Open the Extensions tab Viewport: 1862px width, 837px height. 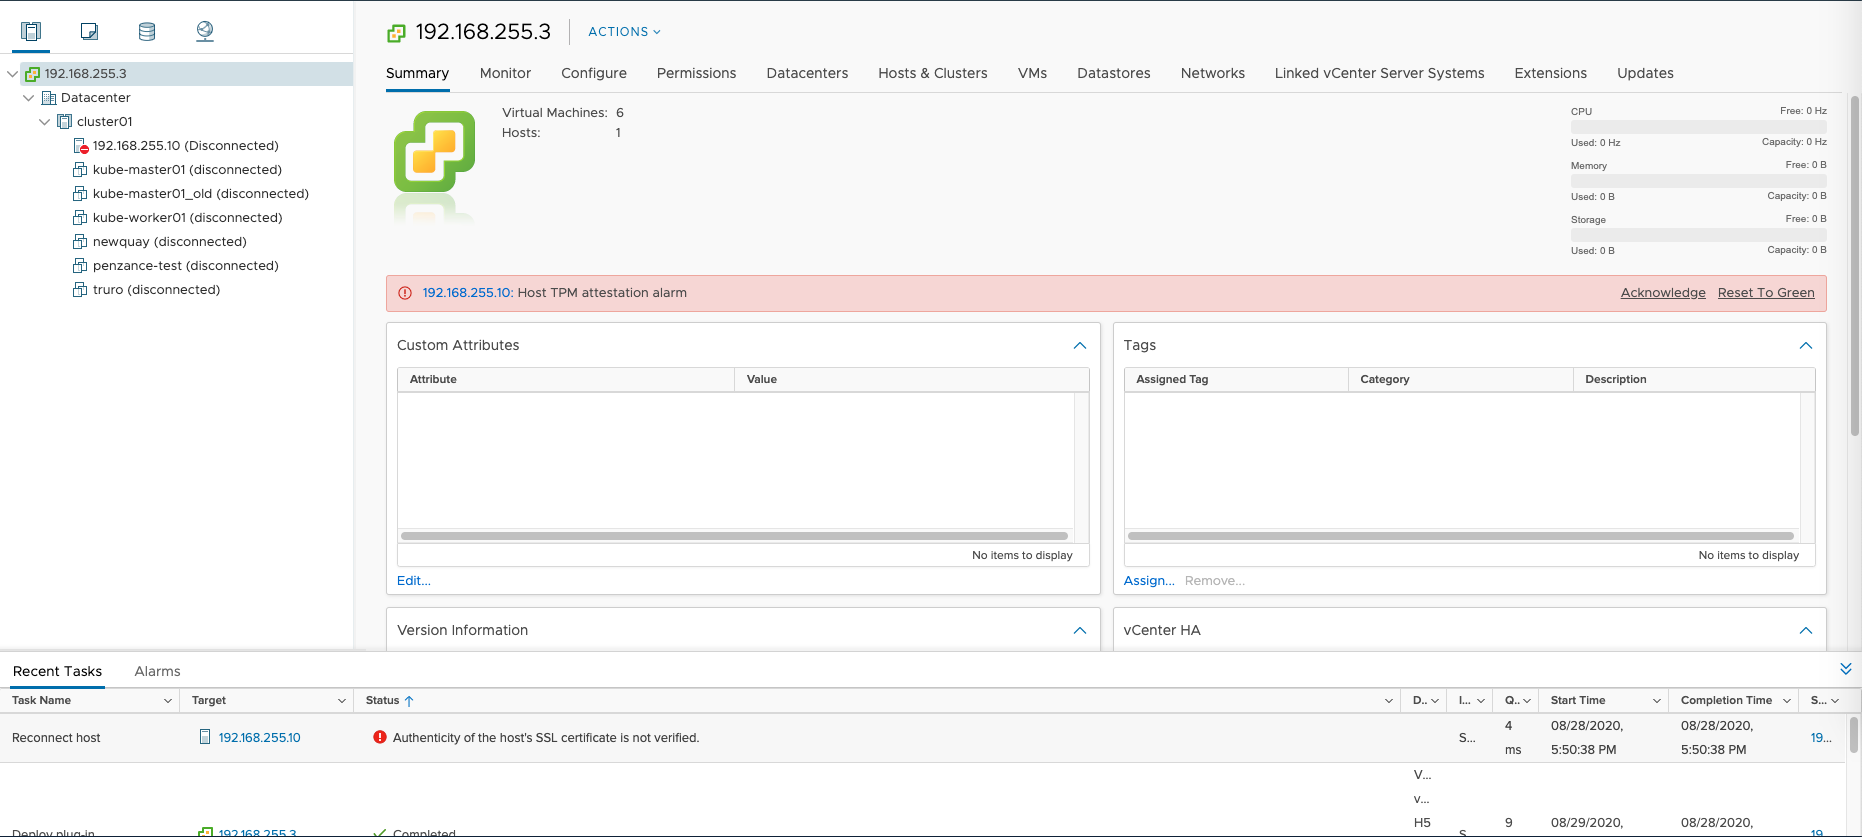(1550, 73)
